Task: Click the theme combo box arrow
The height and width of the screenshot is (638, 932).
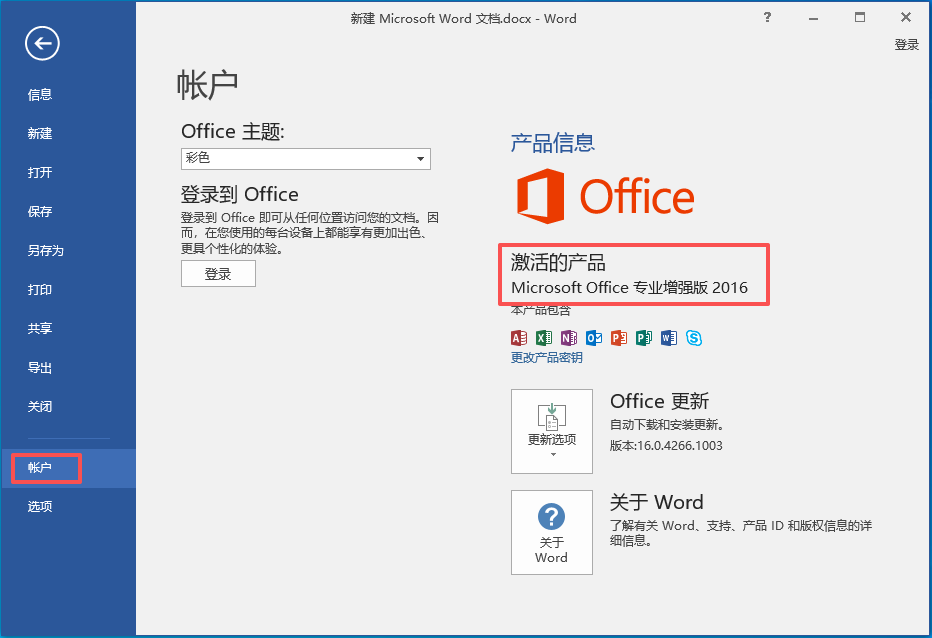Action: coord(420,159)
